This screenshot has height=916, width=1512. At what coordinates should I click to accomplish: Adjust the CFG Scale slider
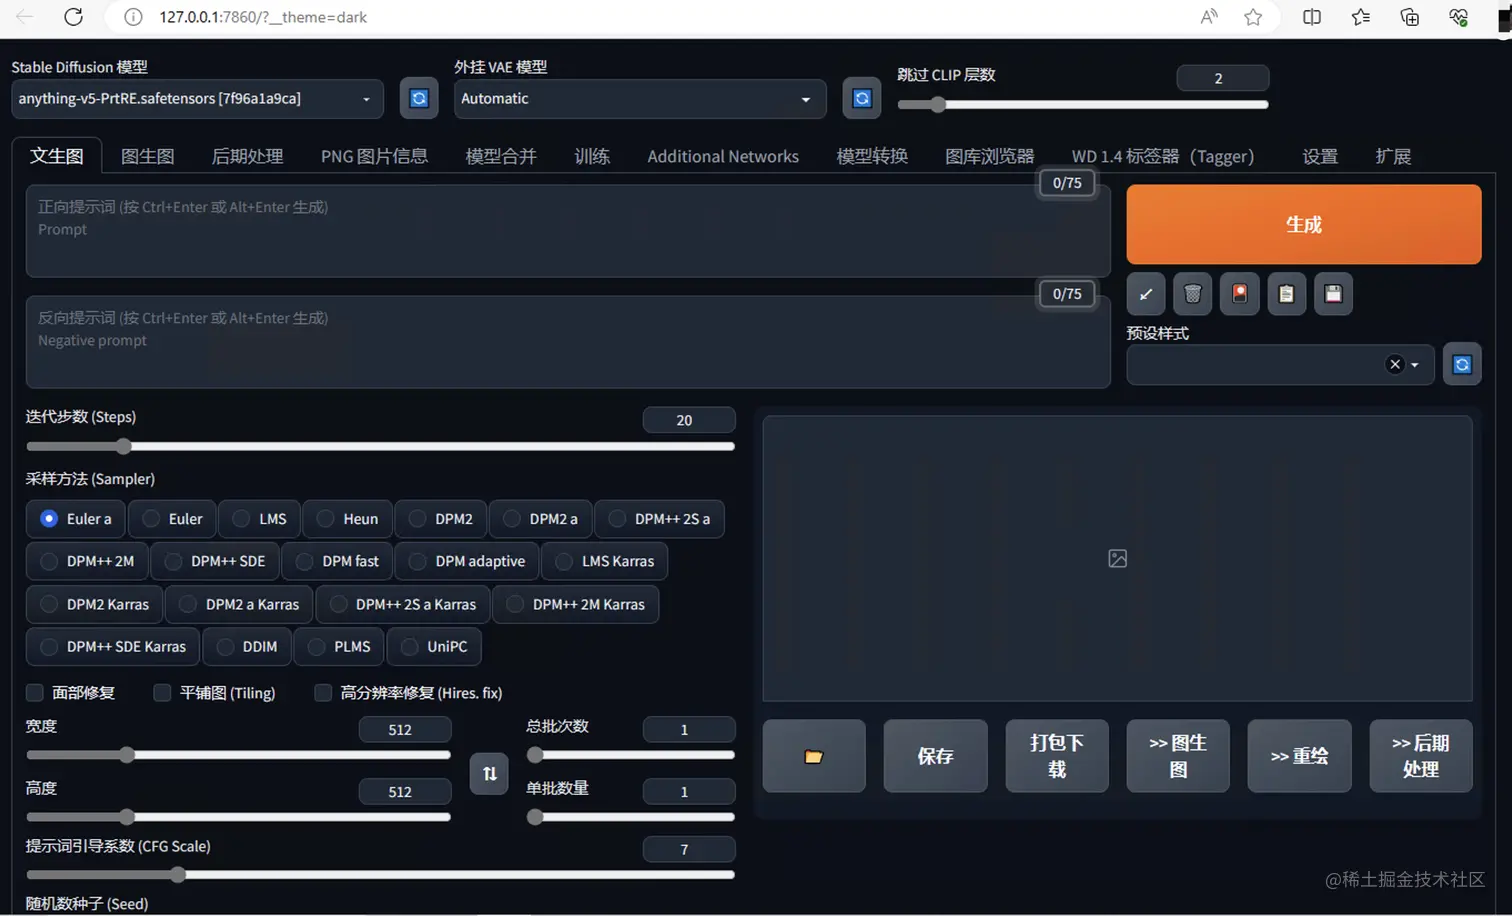[178, 874]
